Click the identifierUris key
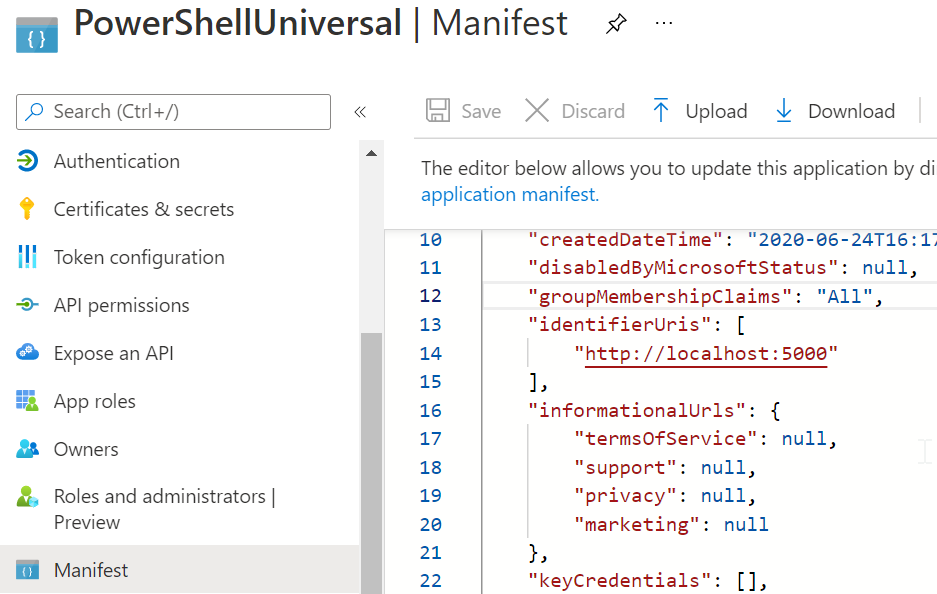Screen dimensions: 937x594 click(619, 325)
